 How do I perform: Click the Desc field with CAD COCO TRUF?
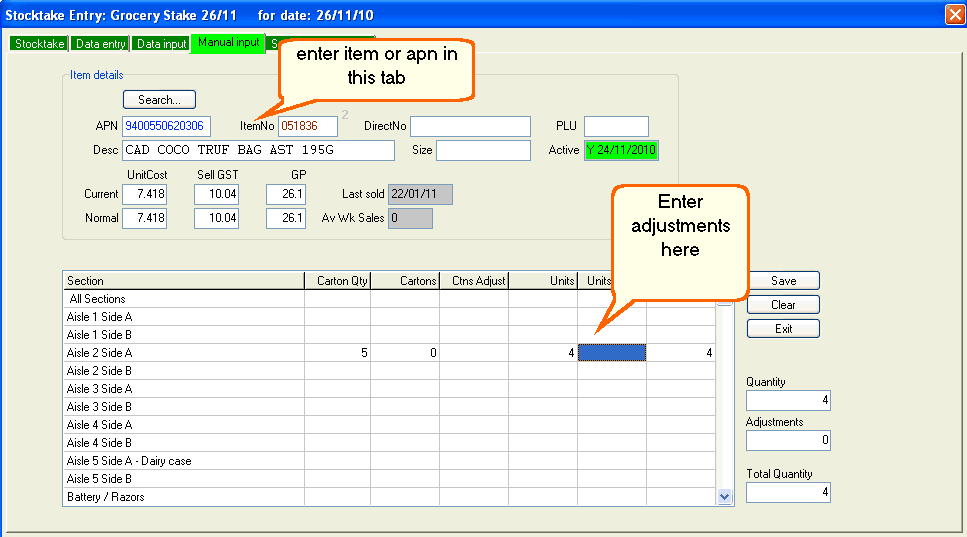pyautogui.click(x=258, y=150)
